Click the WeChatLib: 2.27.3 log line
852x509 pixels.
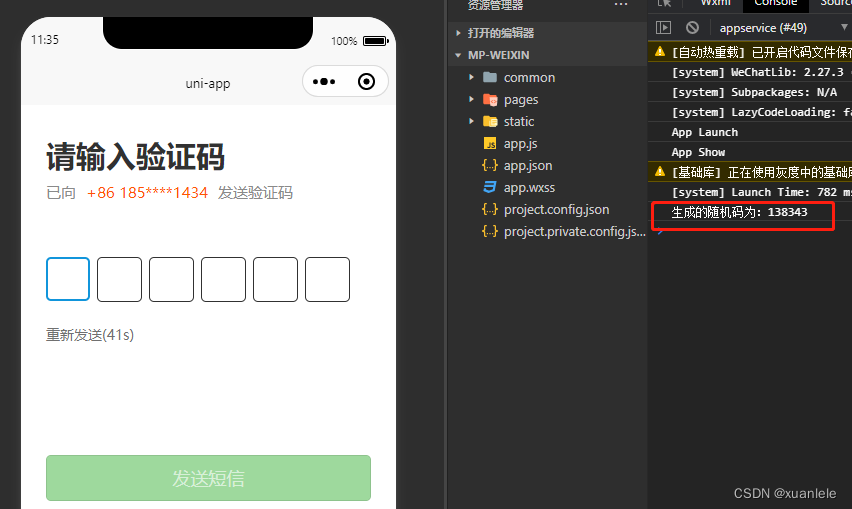click(x=757, y=72)
